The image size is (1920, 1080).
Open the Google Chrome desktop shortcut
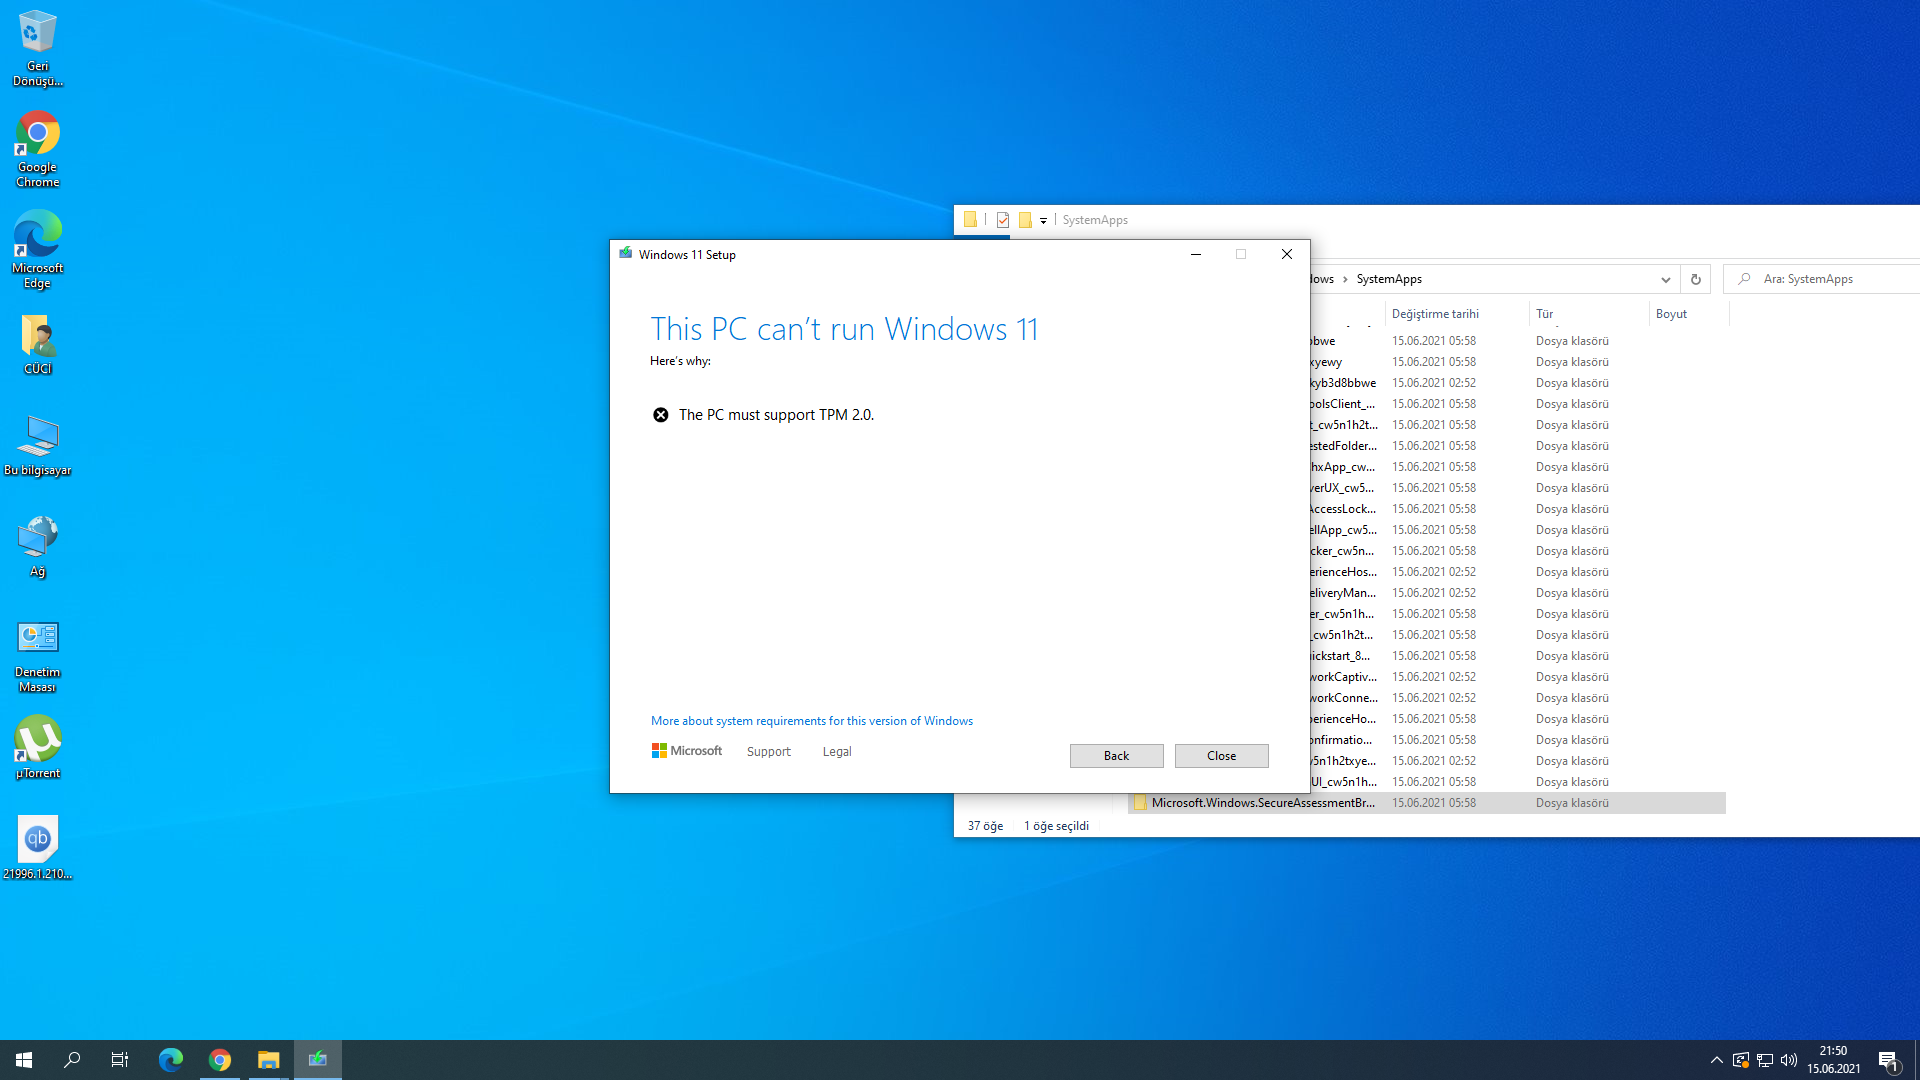click(x=38, y=149)
